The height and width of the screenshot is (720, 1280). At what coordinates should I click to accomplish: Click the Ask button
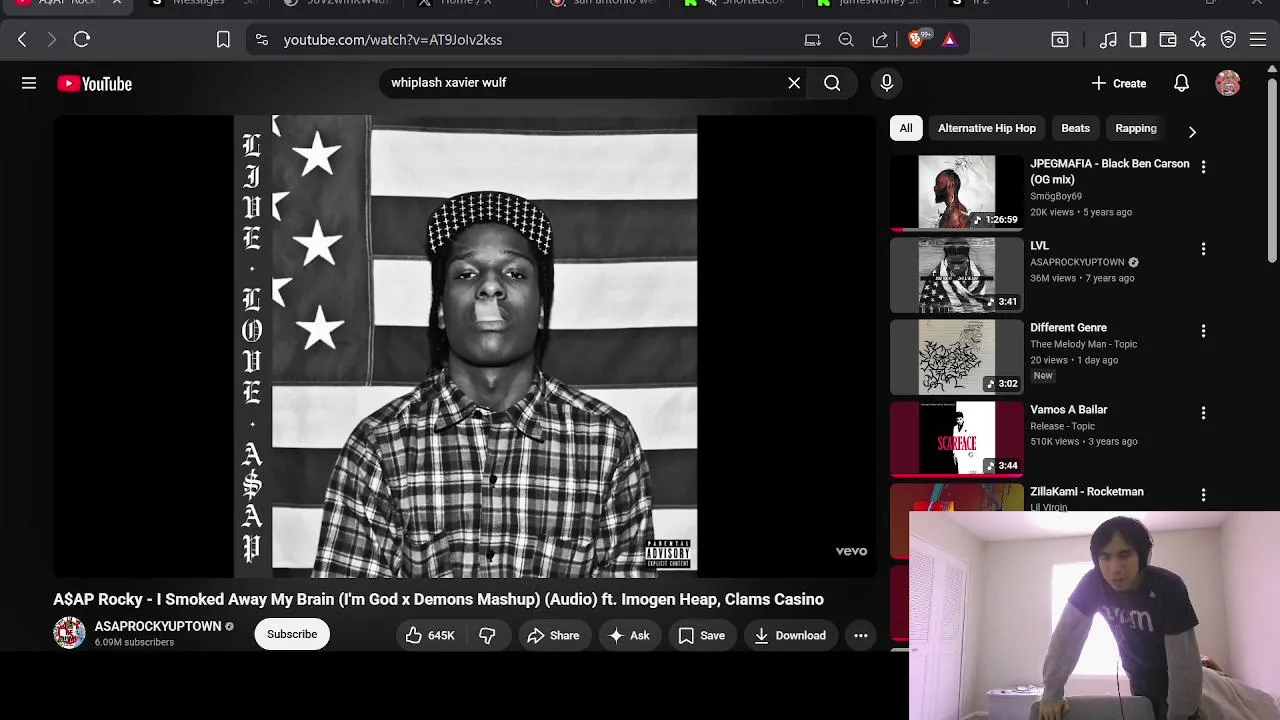(x=629, y=635)
